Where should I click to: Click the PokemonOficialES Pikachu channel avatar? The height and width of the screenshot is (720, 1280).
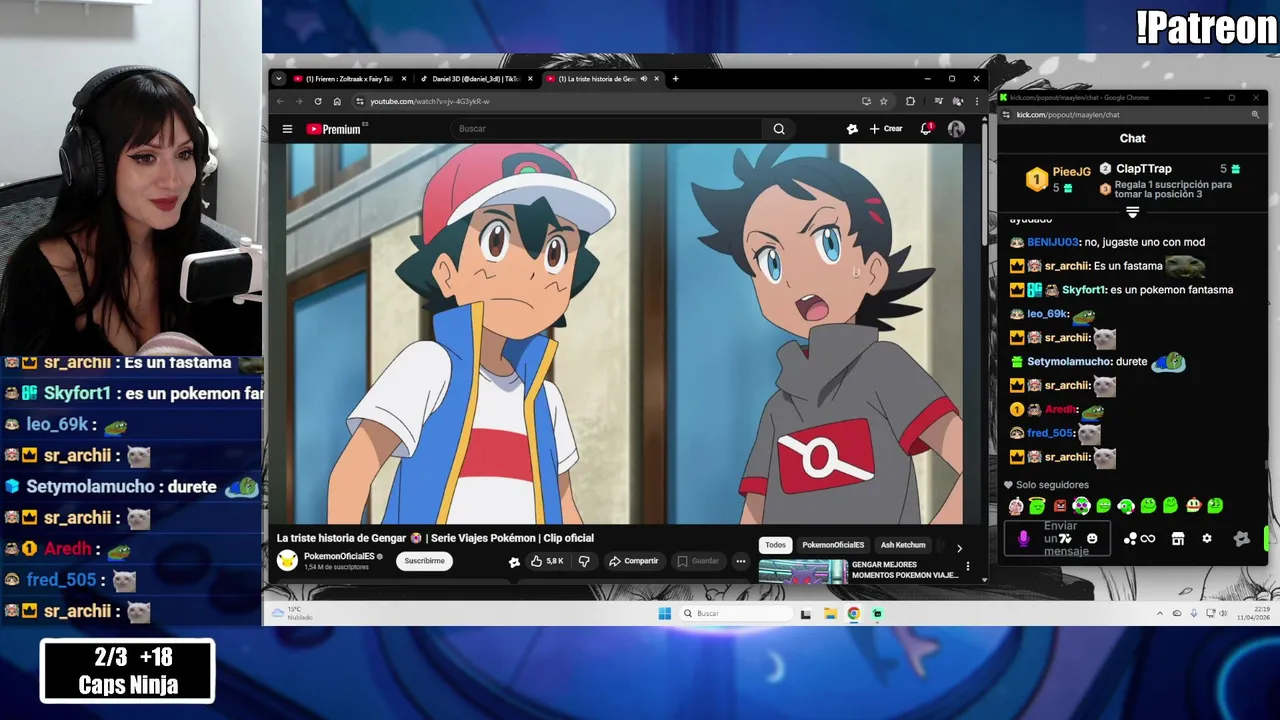287,561
